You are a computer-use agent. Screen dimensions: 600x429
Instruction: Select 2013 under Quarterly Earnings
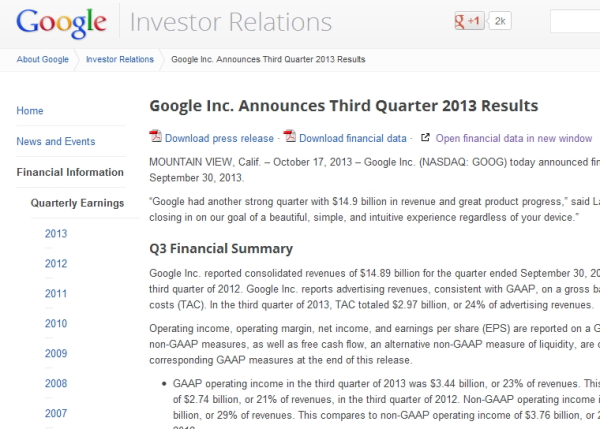(56, 234)
